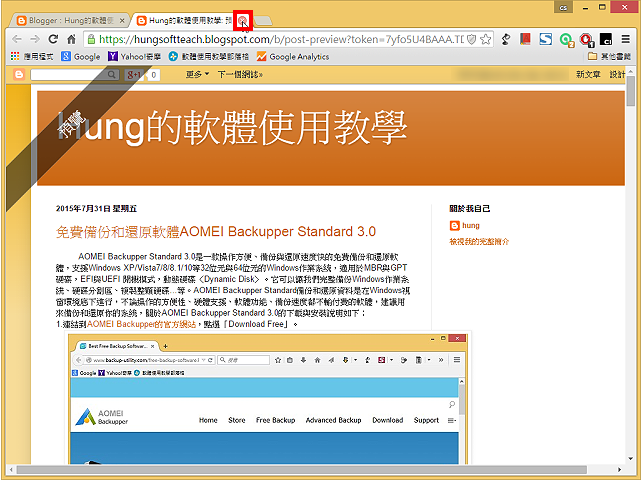644x484 pixels.
Task: Close the active Hung preview tab
Action: click(242, 20)
